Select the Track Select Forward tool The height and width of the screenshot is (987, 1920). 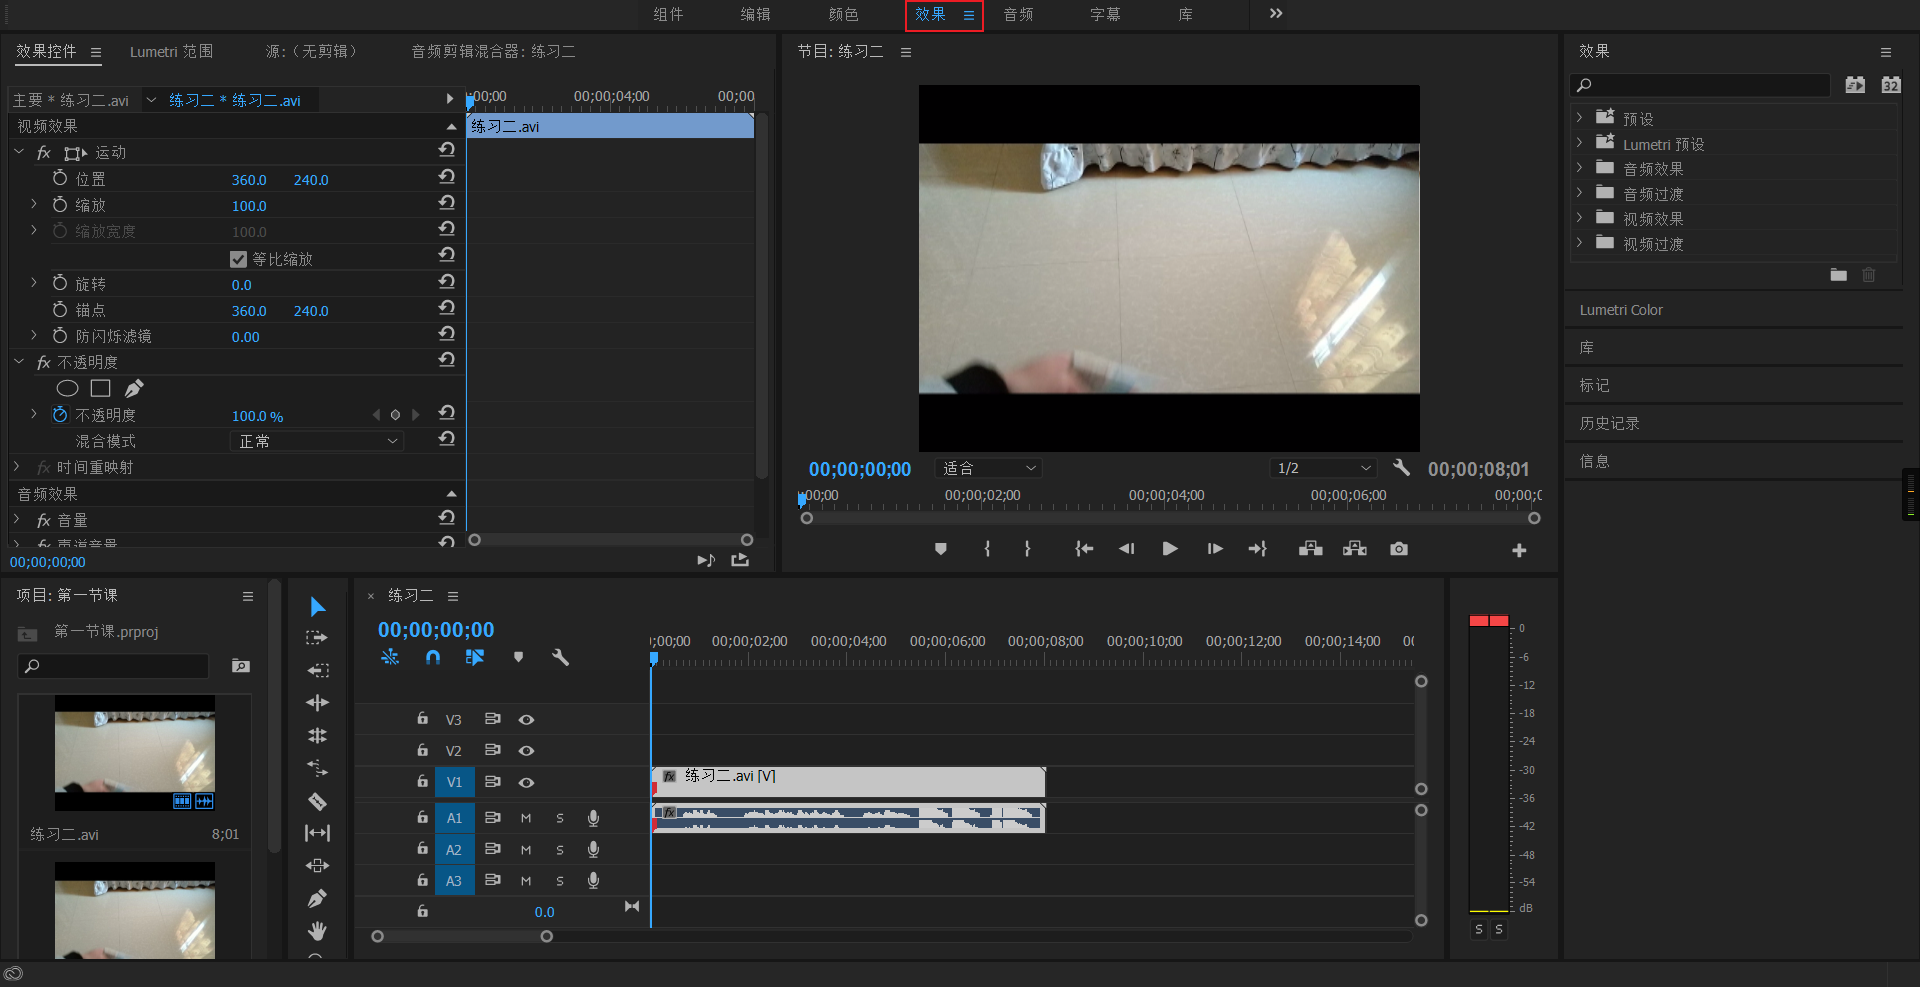[317, 638]
